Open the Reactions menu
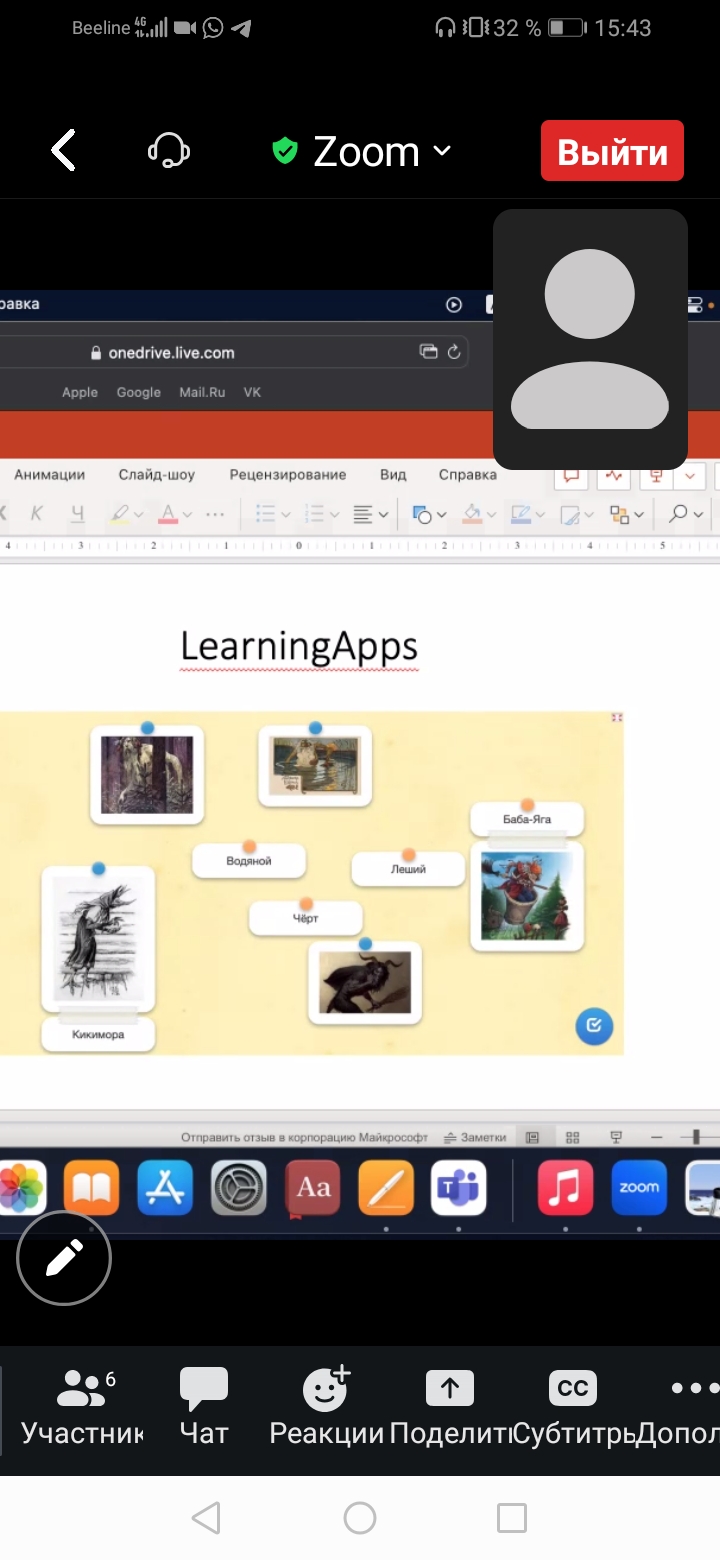This screenshot has height=1560, width=720. coord(326,1407)
